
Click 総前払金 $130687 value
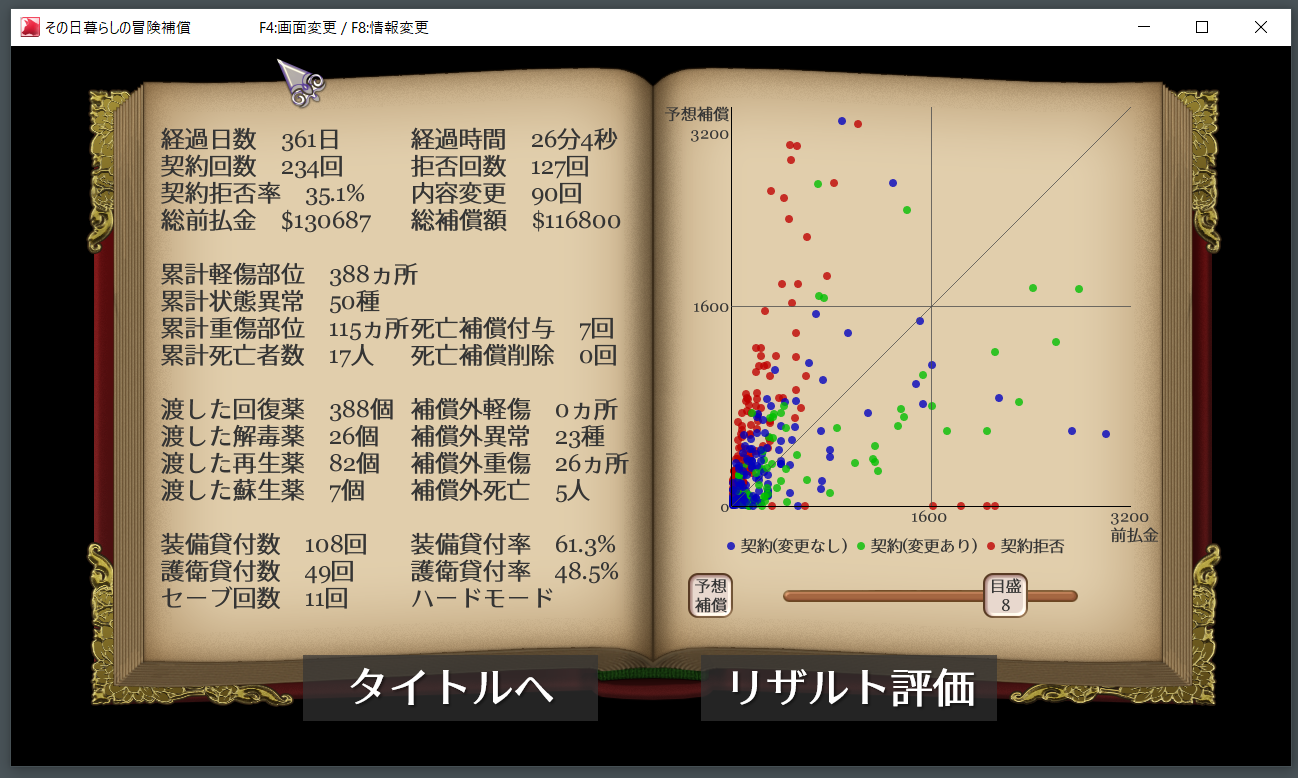[266, 221]
